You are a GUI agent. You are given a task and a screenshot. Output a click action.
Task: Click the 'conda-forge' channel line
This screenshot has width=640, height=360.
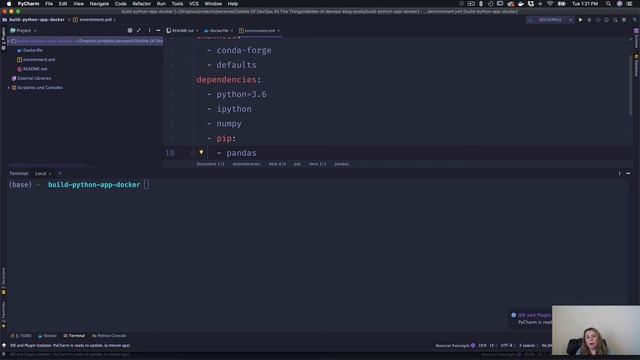[244, 50]
